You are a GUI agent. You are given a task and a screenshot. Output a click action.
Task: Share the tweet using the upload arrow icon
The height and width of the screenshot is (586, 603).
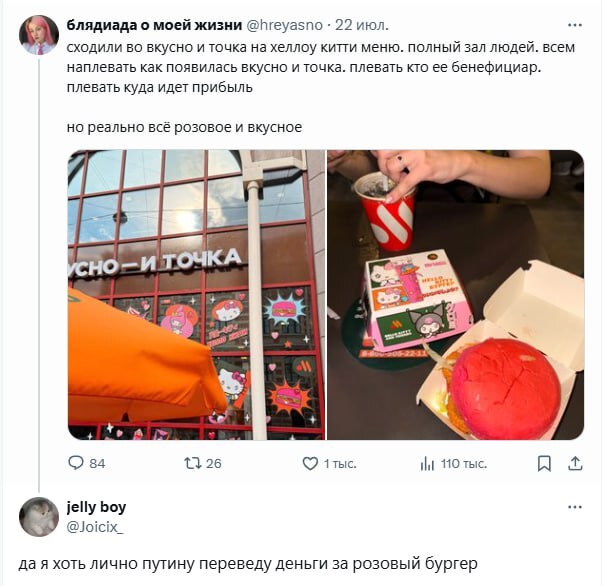pos(575,463)
